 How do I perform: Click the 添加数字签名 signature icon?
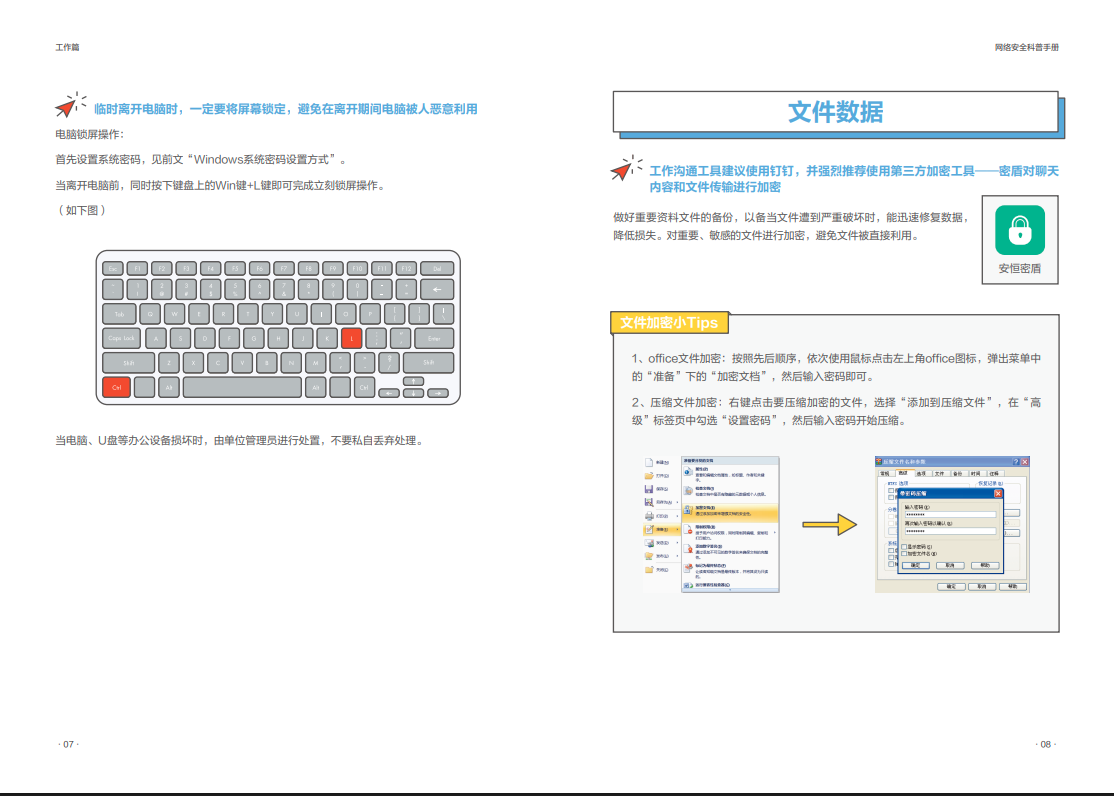[x=688, y=547]
